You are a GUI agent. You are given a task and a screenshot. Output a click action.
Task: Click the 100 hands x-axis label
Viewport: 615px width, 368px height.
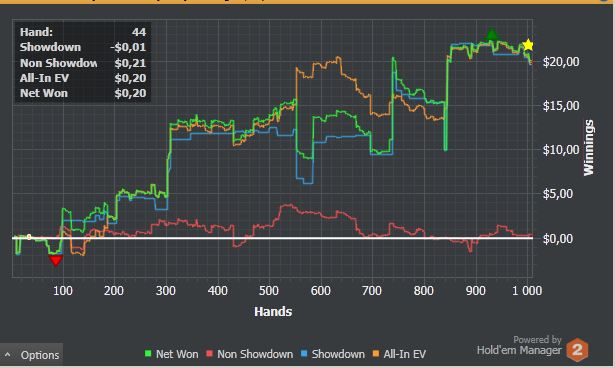[x=63, y=291]
